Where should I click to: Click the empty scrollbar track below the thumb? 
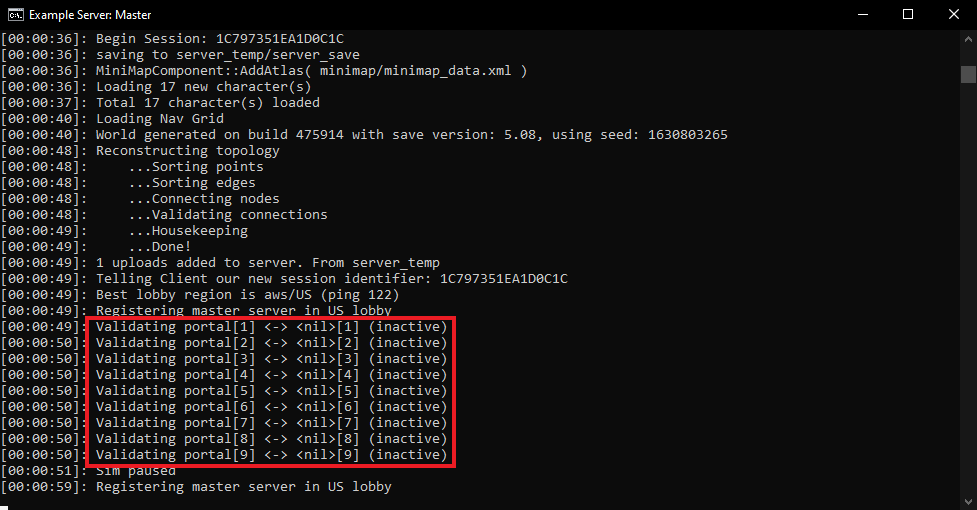click(x=968, y=300)
